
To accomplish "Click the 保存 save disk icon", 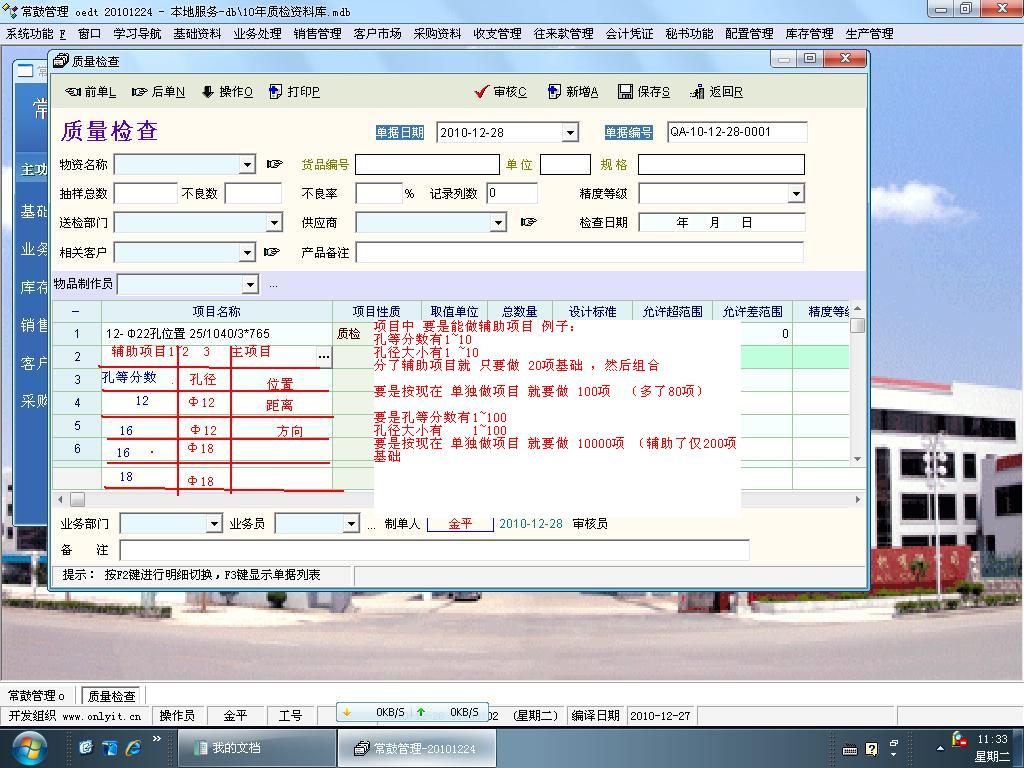I will point(626,92).
